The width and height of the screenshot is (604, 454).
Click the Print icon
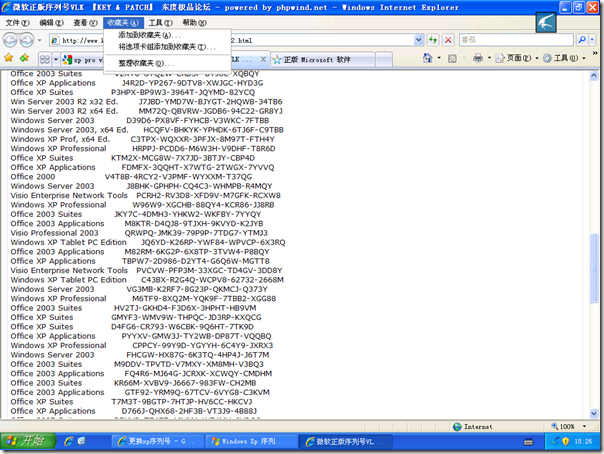click(478, 58)
